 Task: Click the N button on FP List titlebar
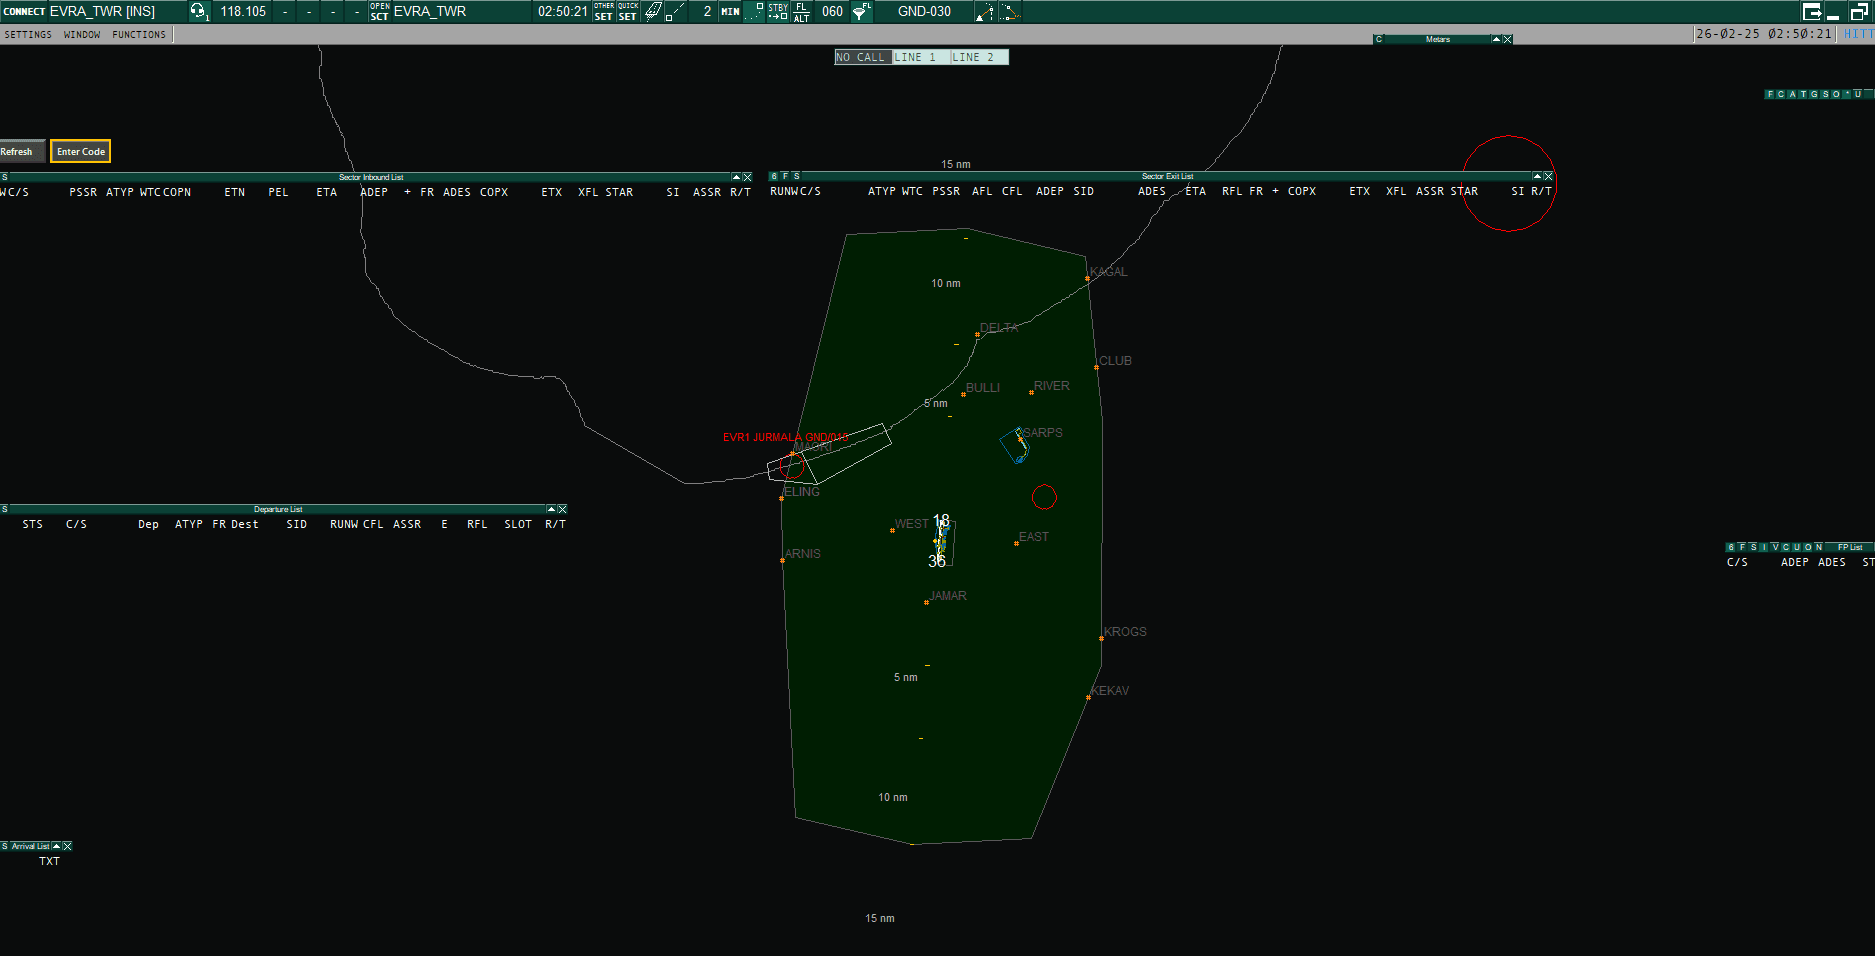click(x=1820, y=547)
